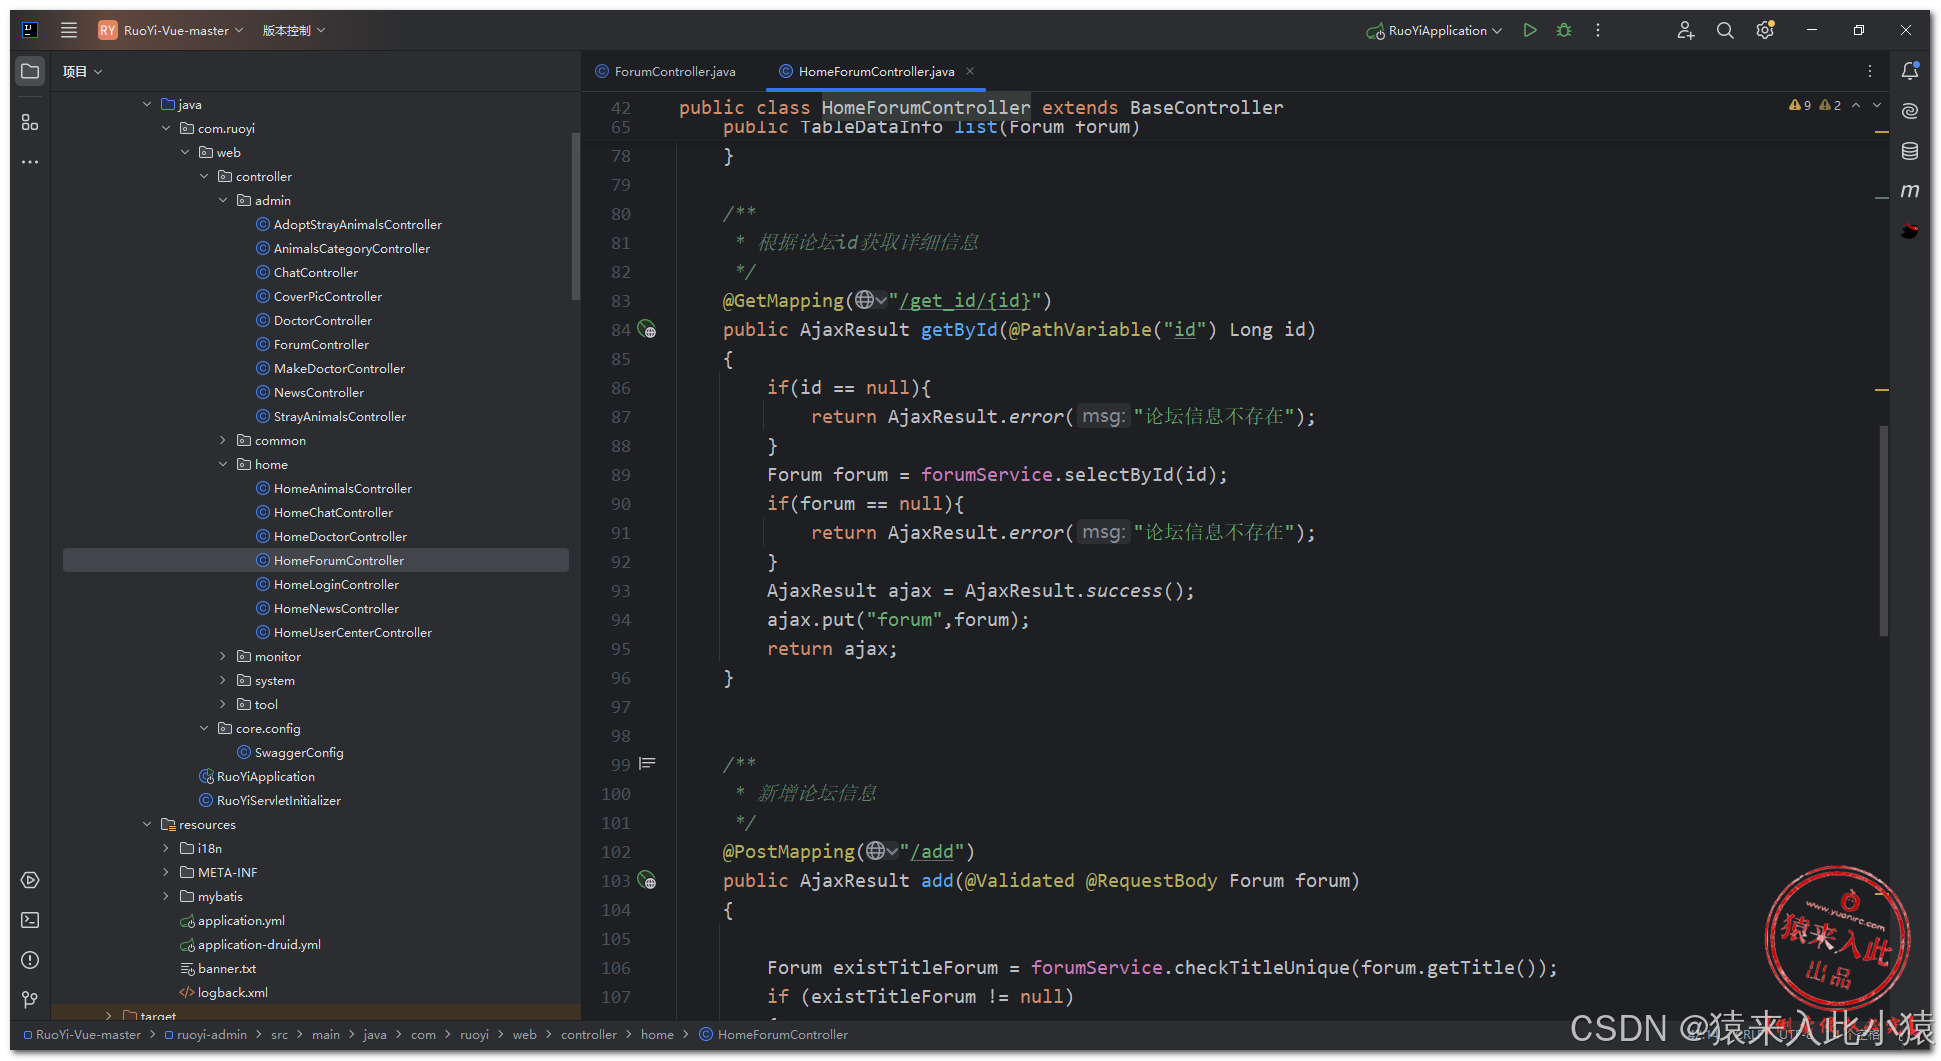This screenshot has width=1941, height=1061.
Task: Expand the tool folder
Action: tap(223, 704)
